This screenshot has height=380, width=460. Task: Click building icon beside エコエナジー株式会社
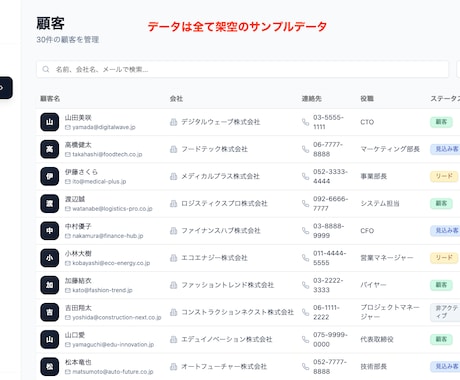pyautogui.click(x=173, y=258)
